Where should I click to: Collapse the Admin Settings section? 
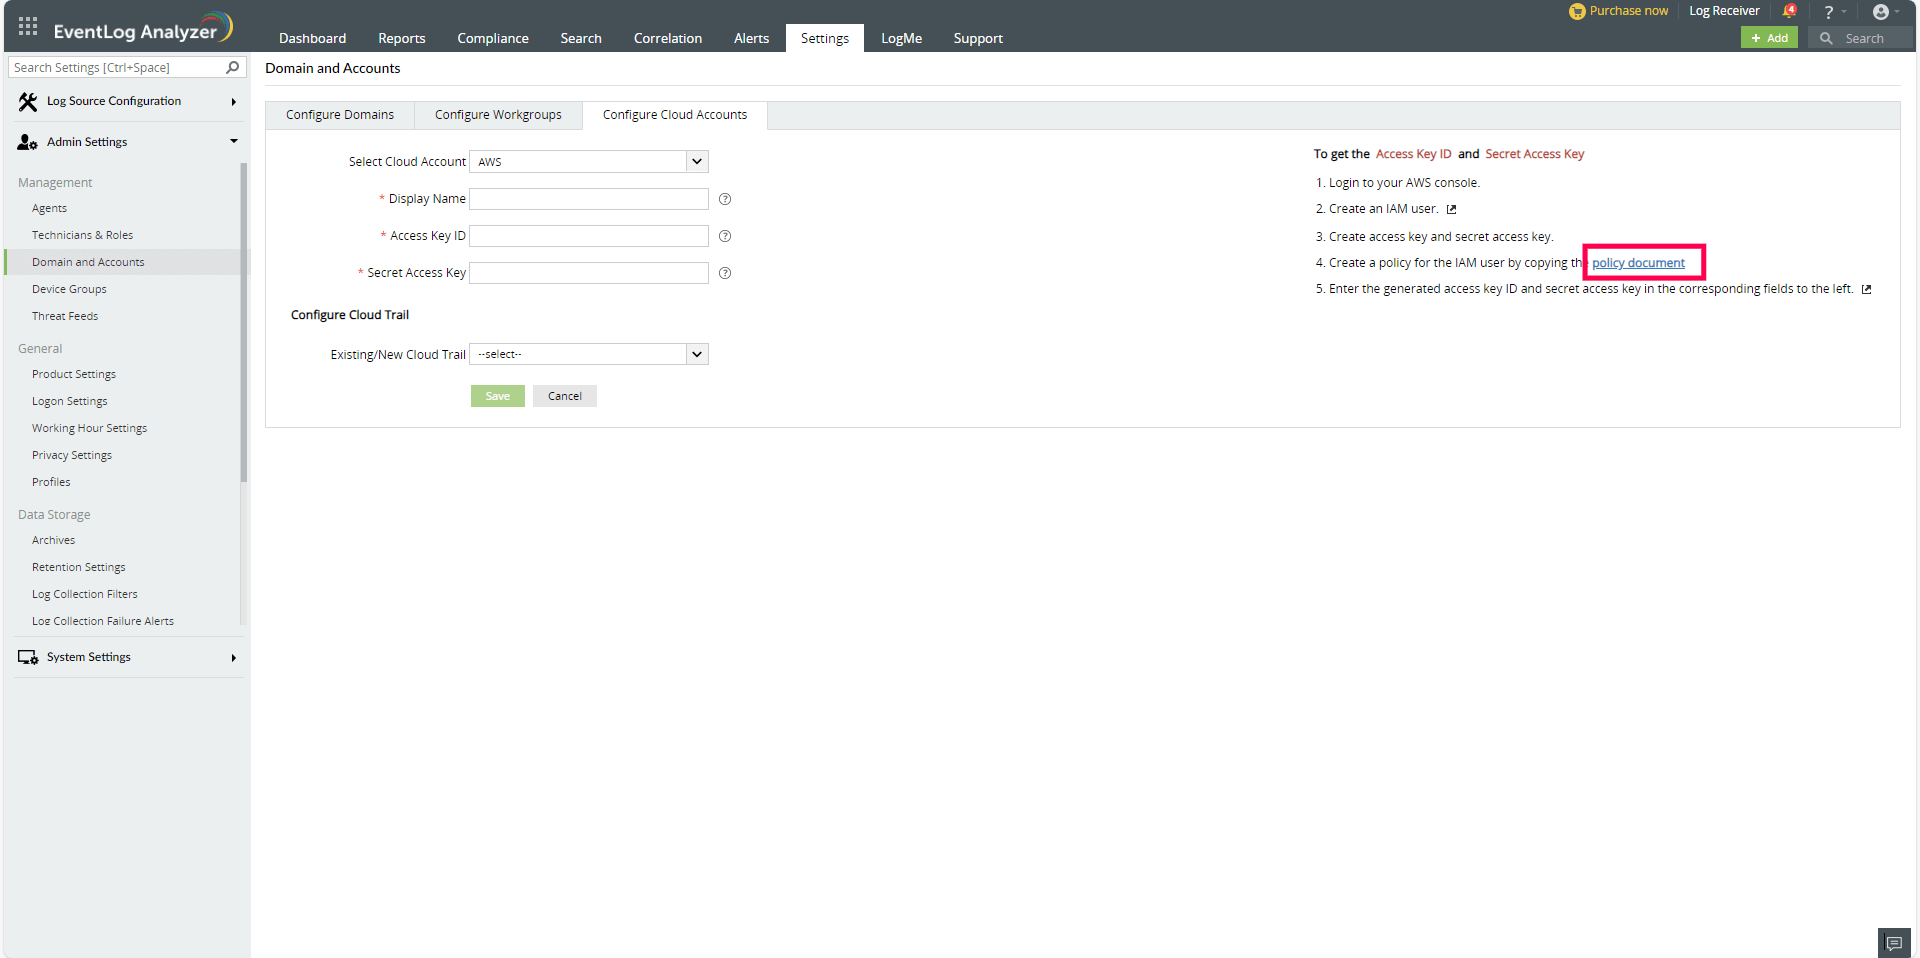point(234,141)
